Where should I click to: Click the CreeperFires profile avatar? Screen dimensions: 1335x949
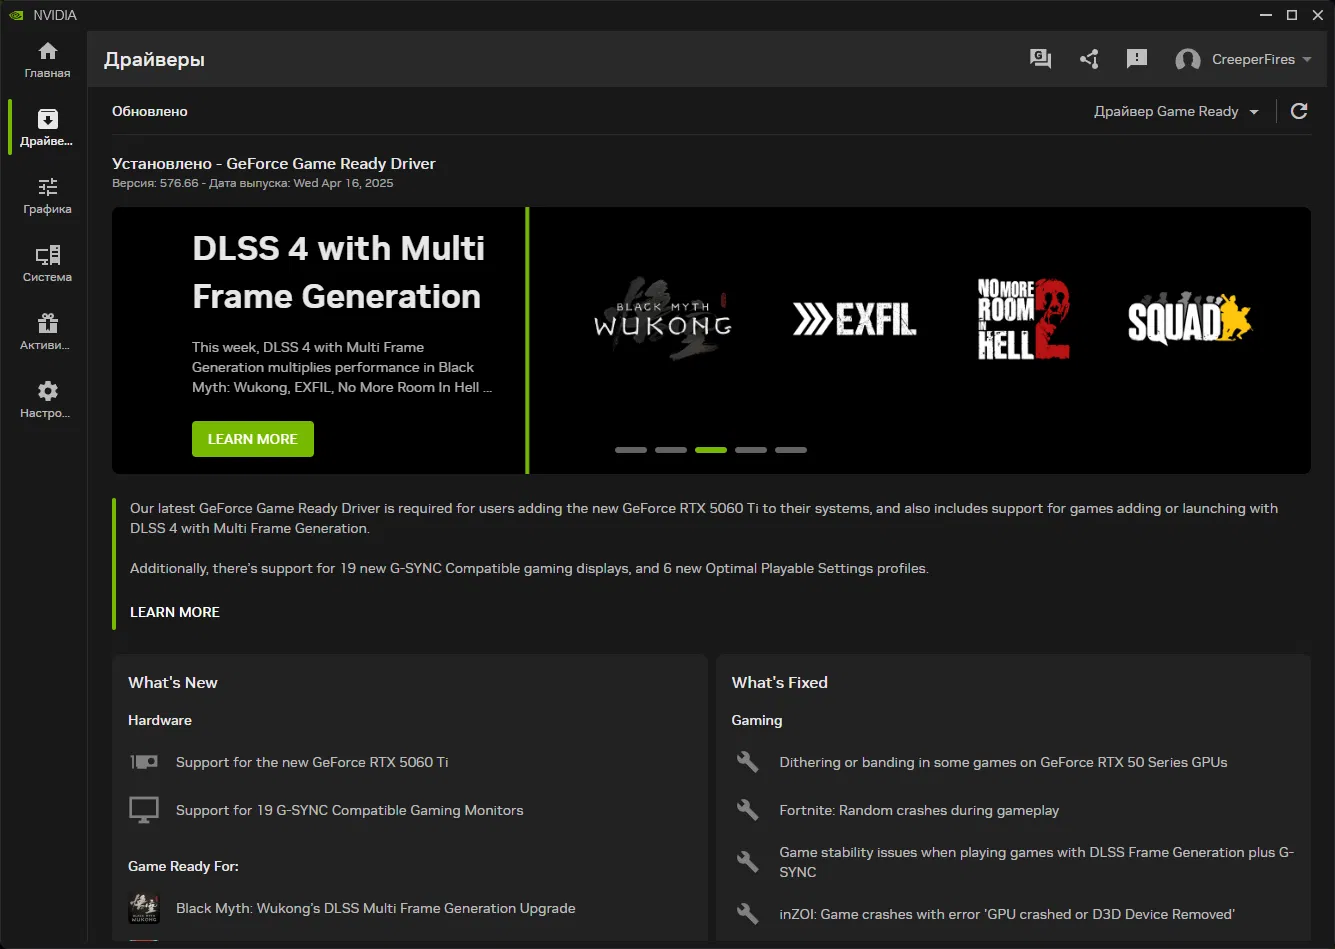coord(1188,60)
